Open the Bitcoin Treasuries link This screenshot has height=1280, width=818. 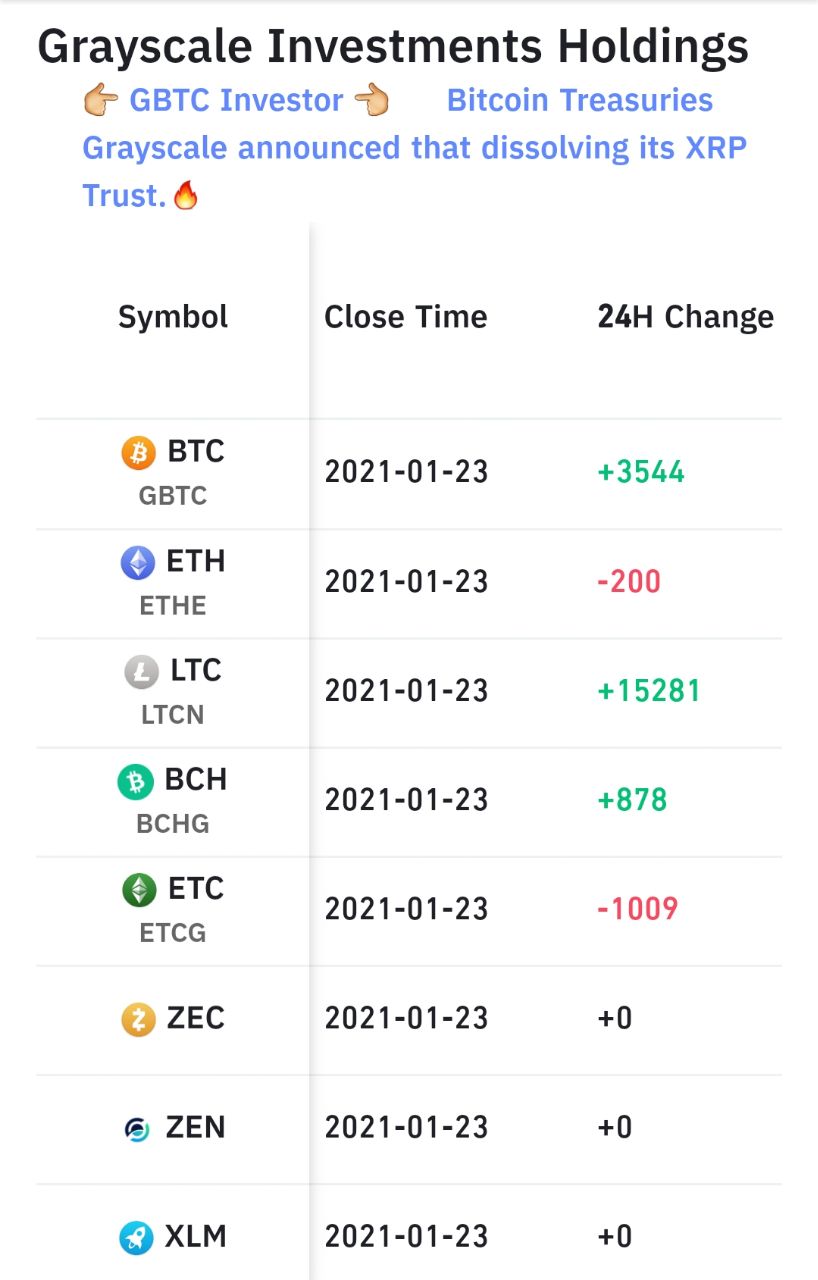pos(580,100)
